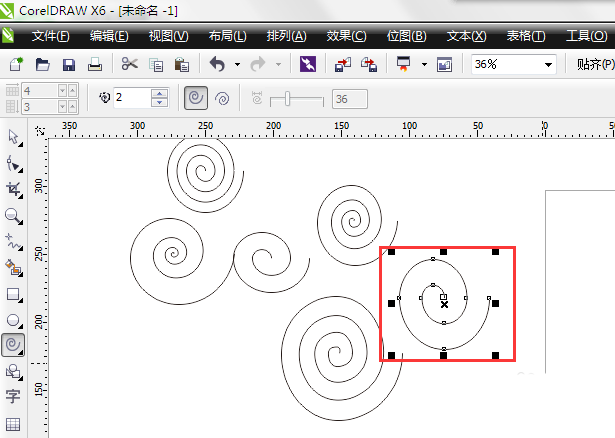Undo the last action

point(218,64)
